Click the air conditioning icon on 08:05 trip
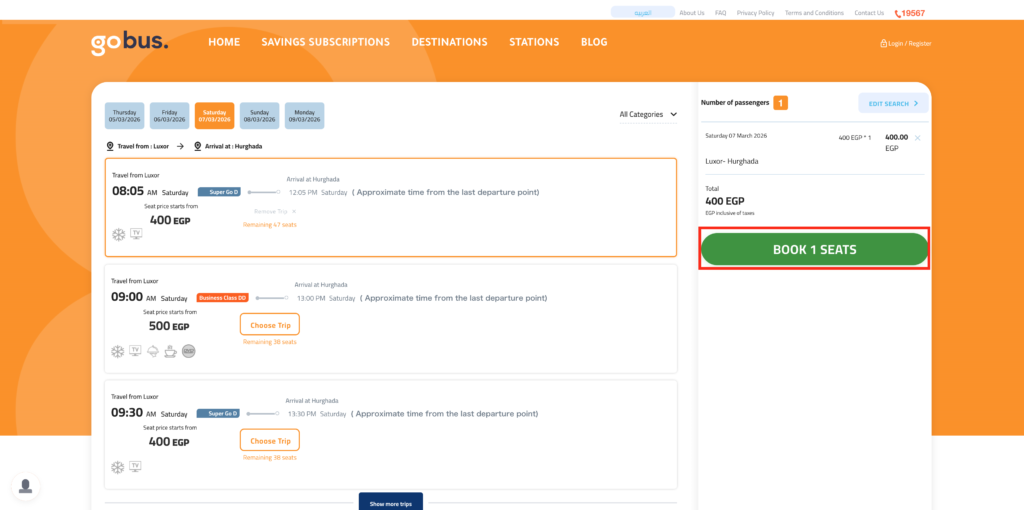This screenshot has height=510, width=1024. click(118, 234)
